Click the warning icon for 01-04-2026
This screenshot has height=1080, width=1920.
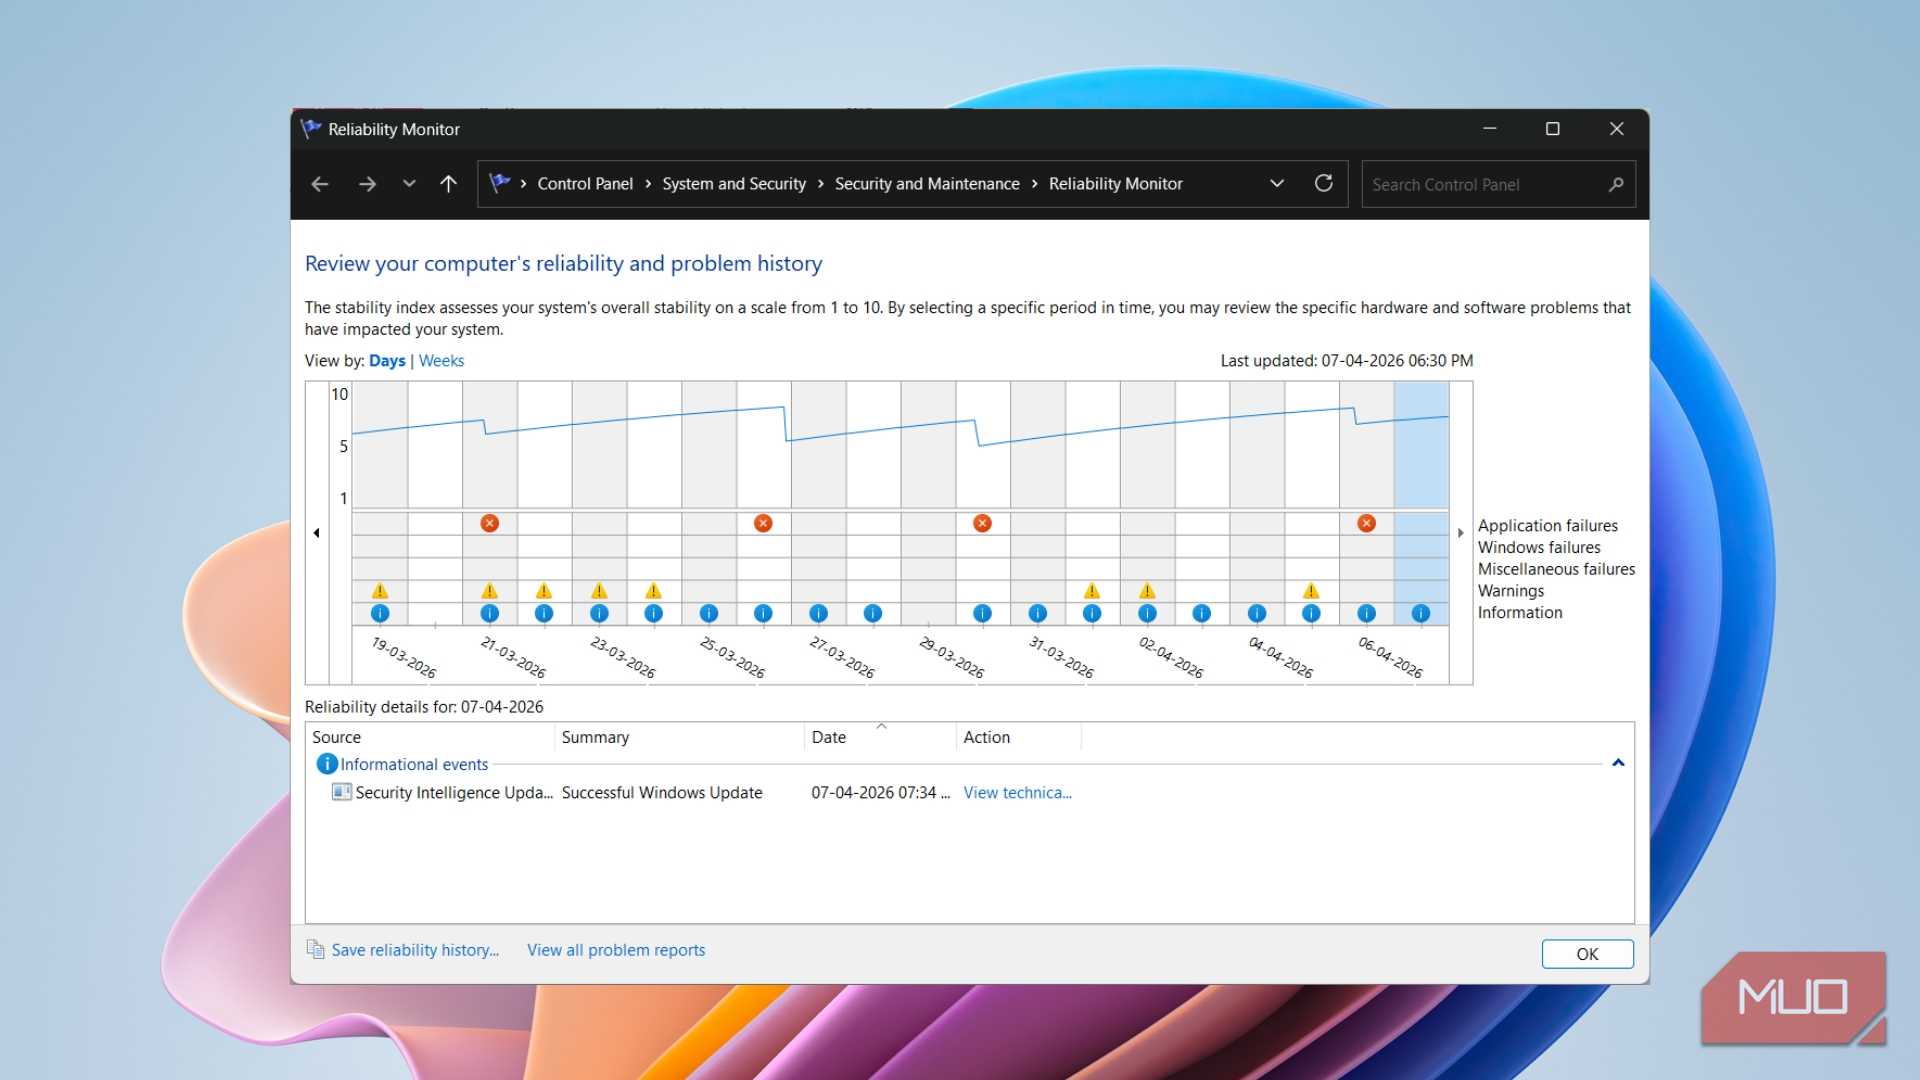tap(1092, 591)
